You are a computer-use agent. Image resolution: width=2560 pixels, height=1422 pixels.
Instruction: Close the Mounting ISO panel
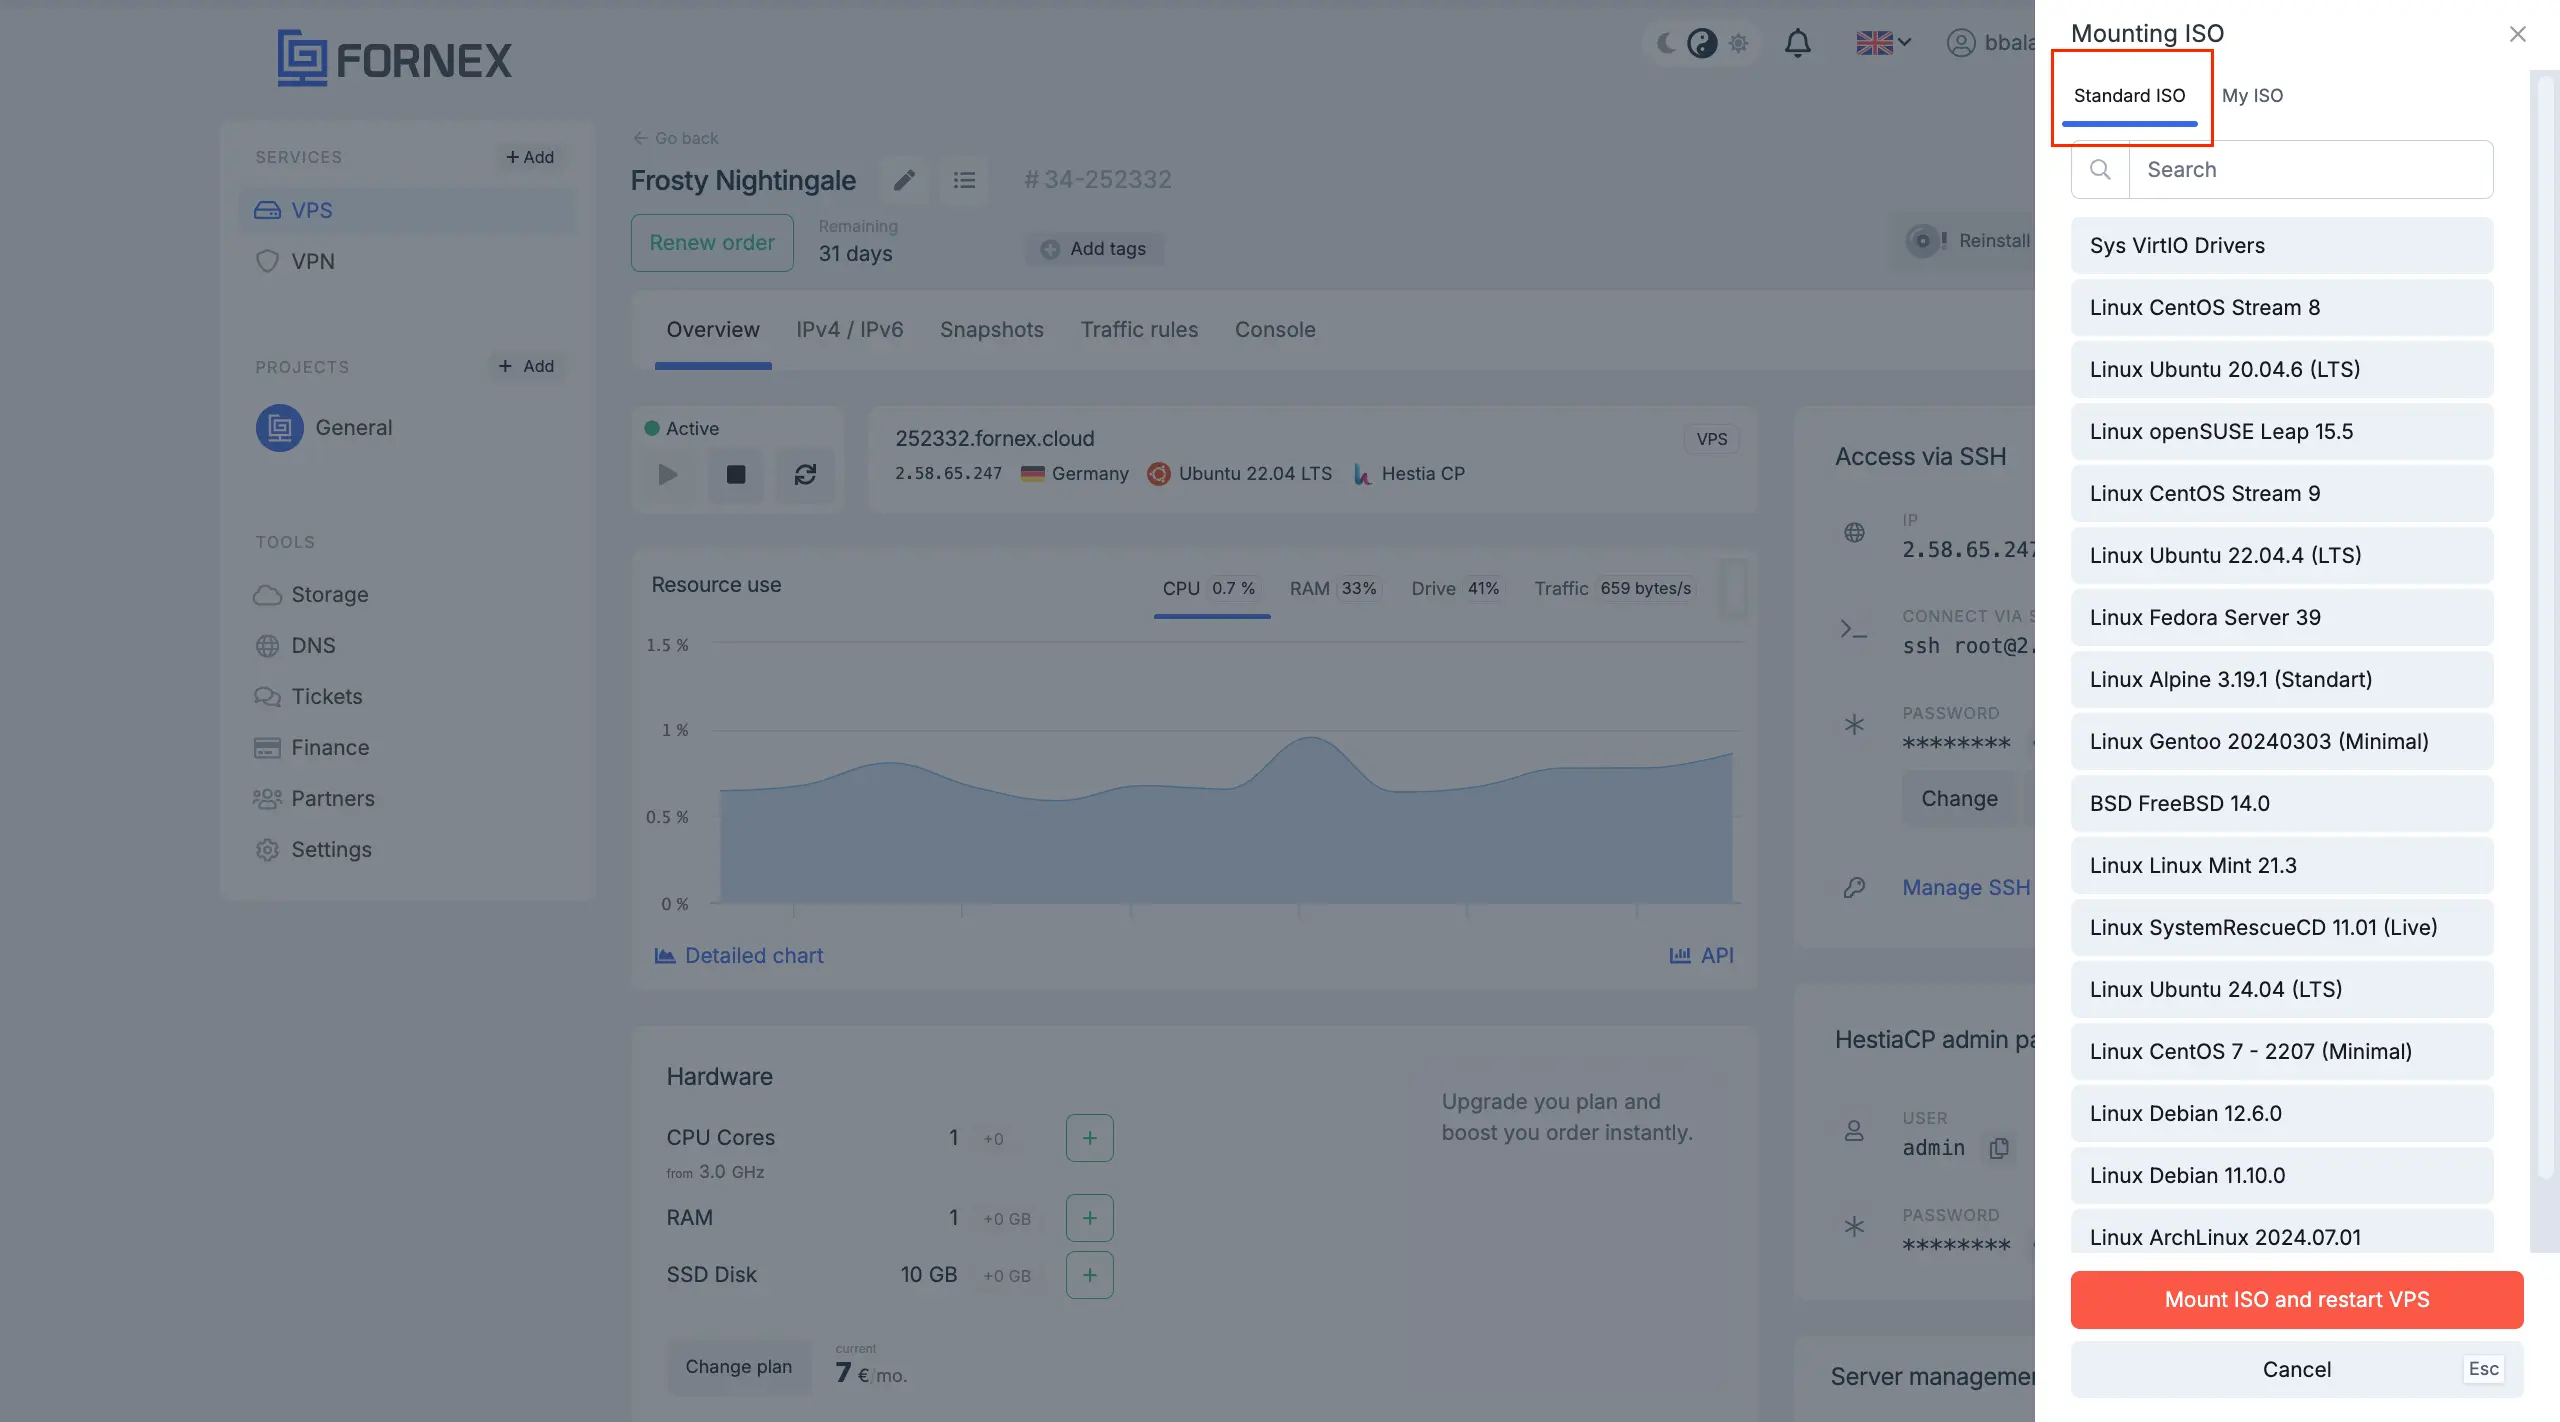coord(2518,34)
